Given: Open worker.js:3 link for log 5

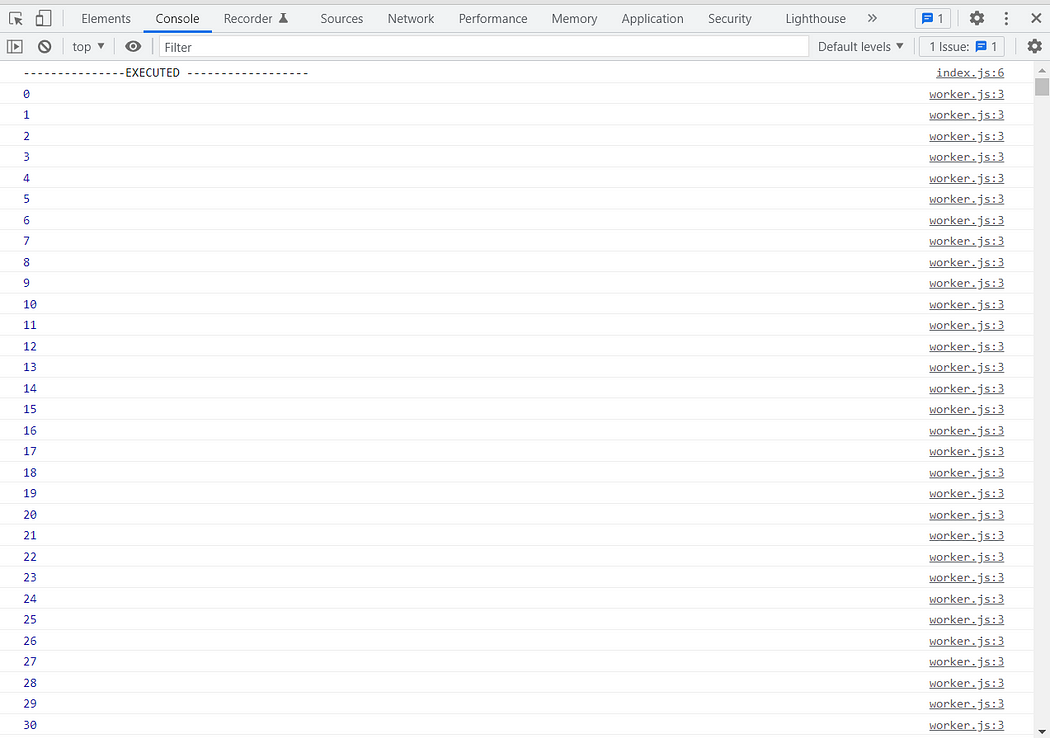Looking at the screenshot, I should (x=966, y=199).
